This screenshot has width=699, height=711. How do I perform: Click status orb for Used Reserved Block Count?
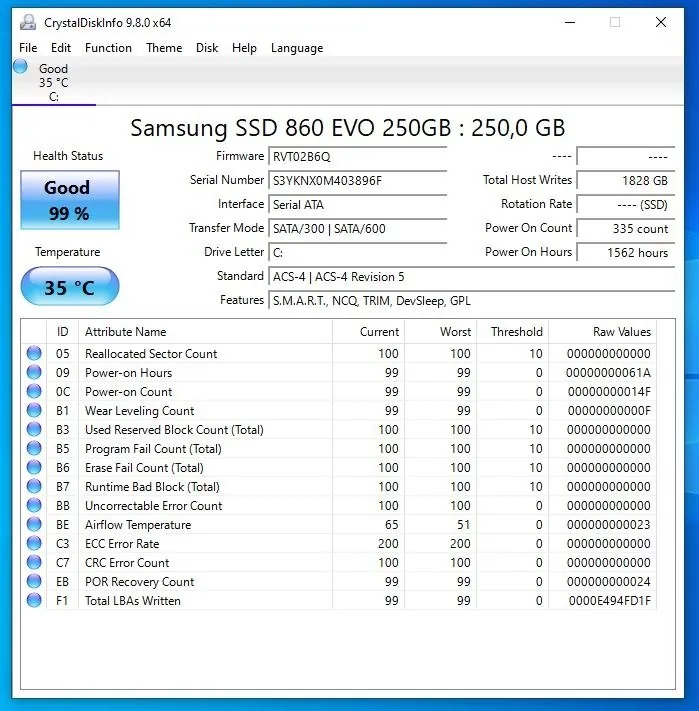click(34, 429)
